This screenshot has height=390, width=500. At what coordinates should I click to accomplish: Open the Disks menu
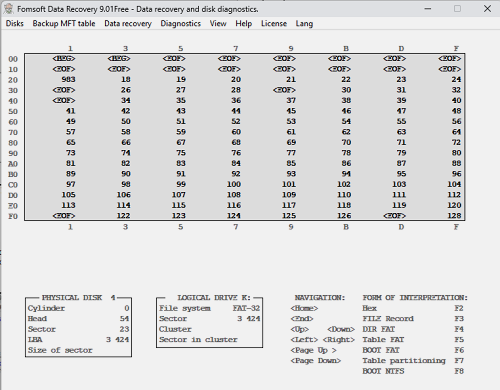coord(15,24)
